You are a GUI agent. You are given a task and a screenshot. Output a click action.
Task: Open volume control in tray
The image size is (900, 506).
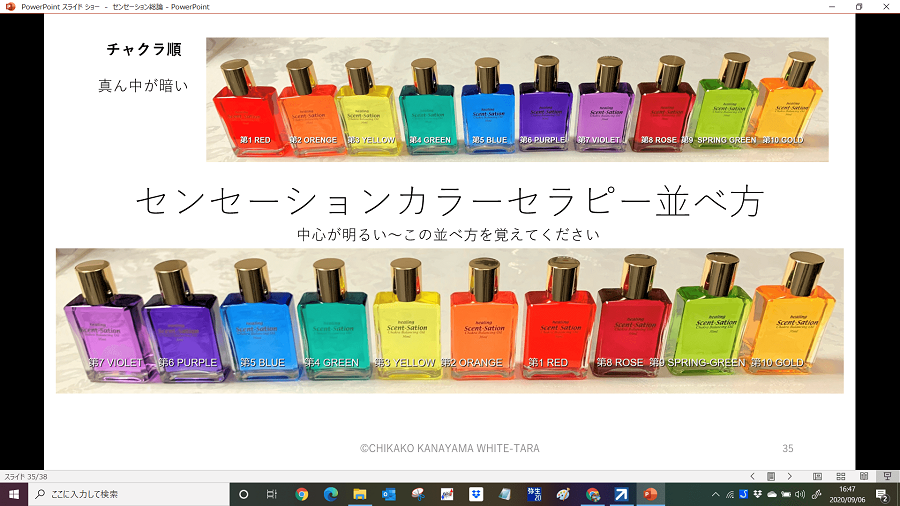(x=800, y=494)
